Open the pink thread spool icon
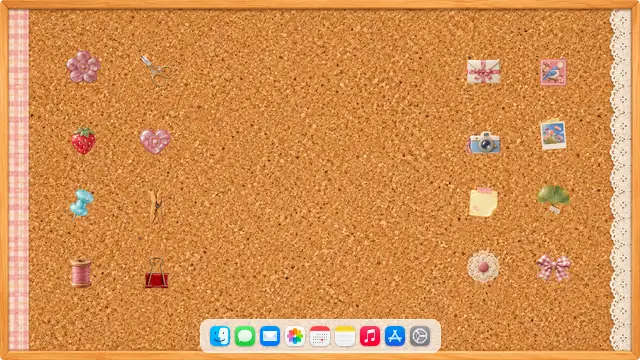 [81, 273]
